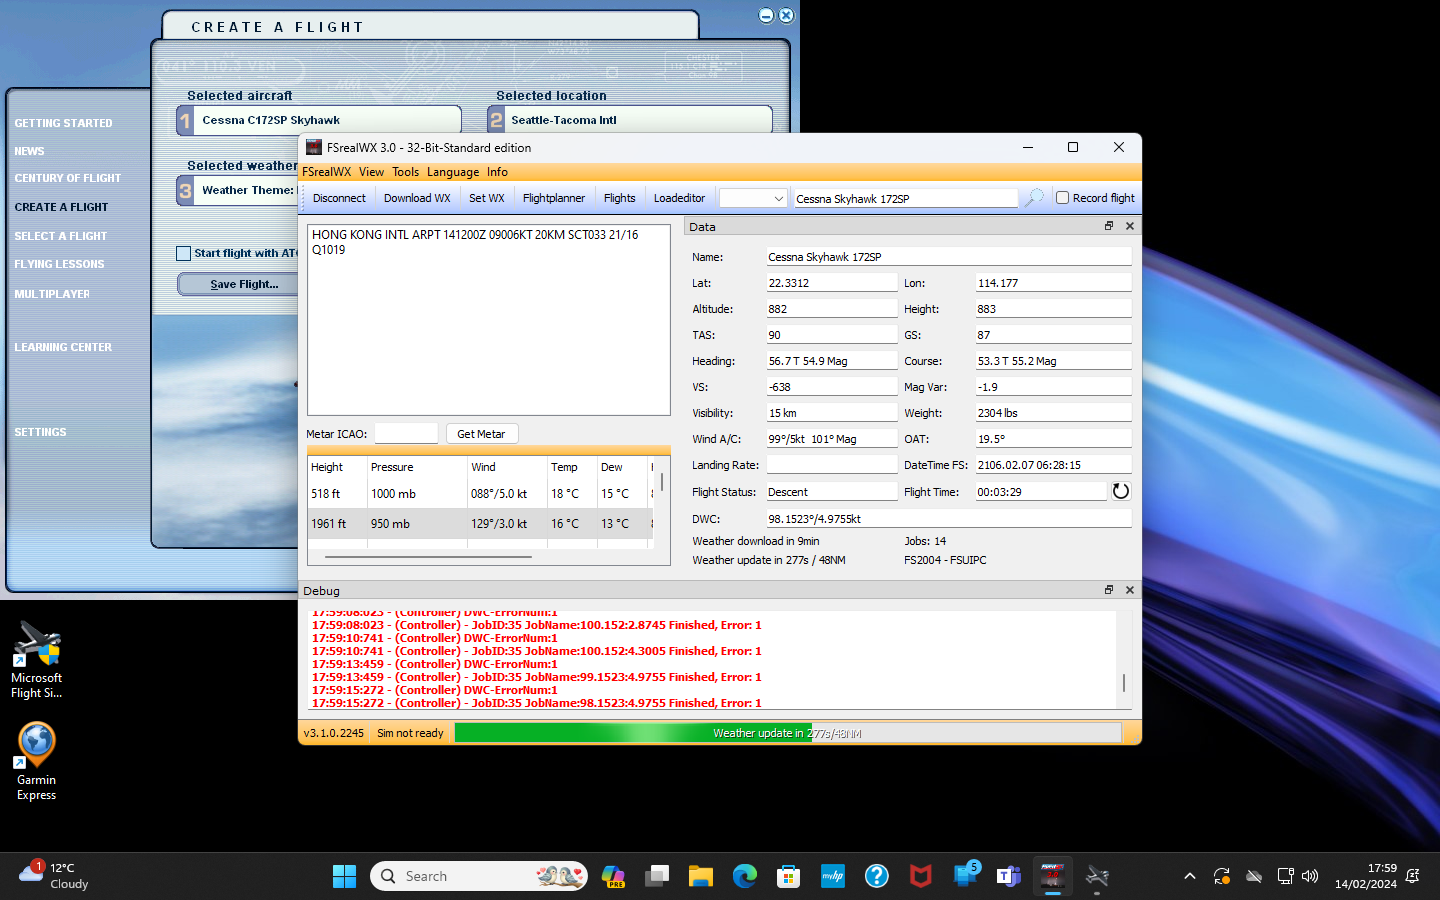
Task: Click the Set WX button
Action: [486, 198]
